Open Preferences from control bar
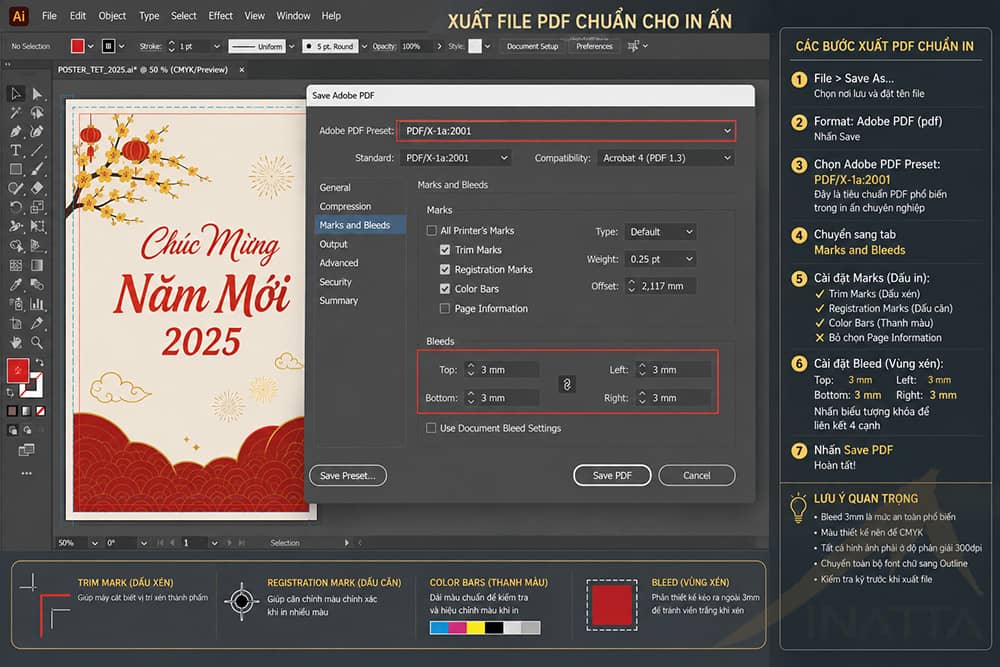This screenshot has width=1000, height=667. point(594,46)
